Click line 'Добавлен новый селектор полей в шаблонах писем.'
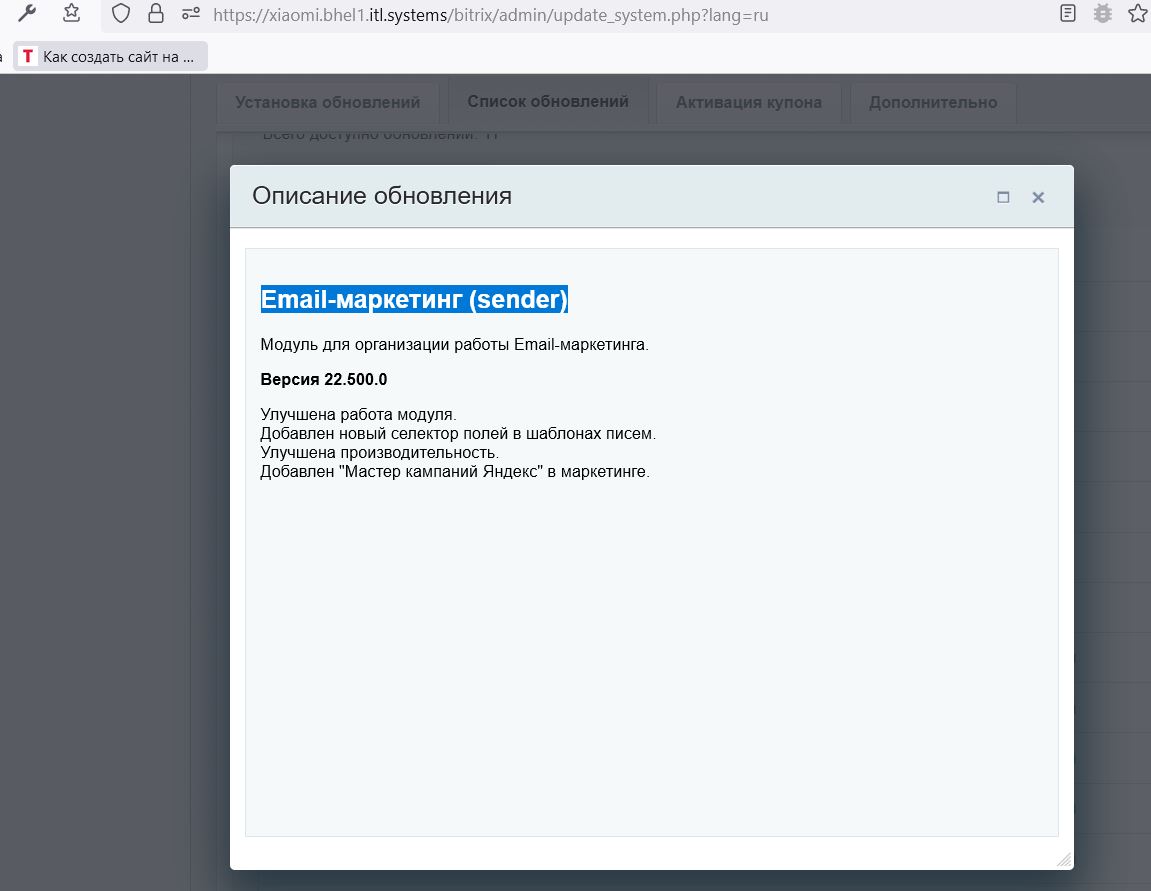Screen dimensions: 1151x891 point(458,434)
